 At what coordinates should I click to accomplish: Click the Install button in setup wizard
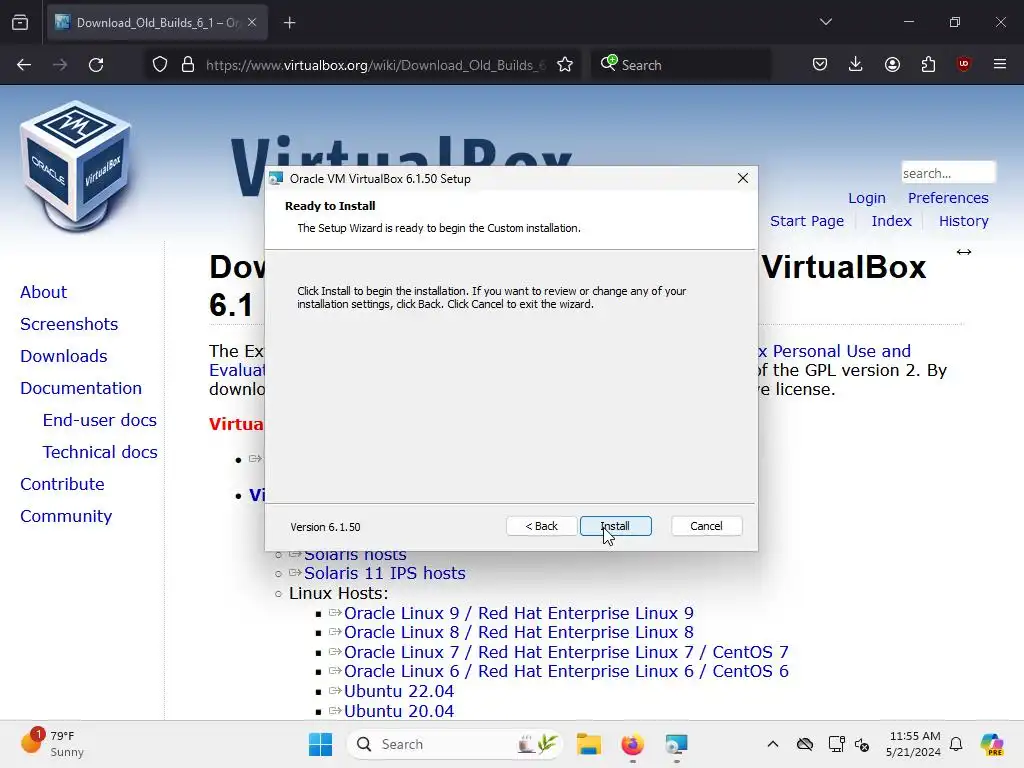[x=615, y=526]
